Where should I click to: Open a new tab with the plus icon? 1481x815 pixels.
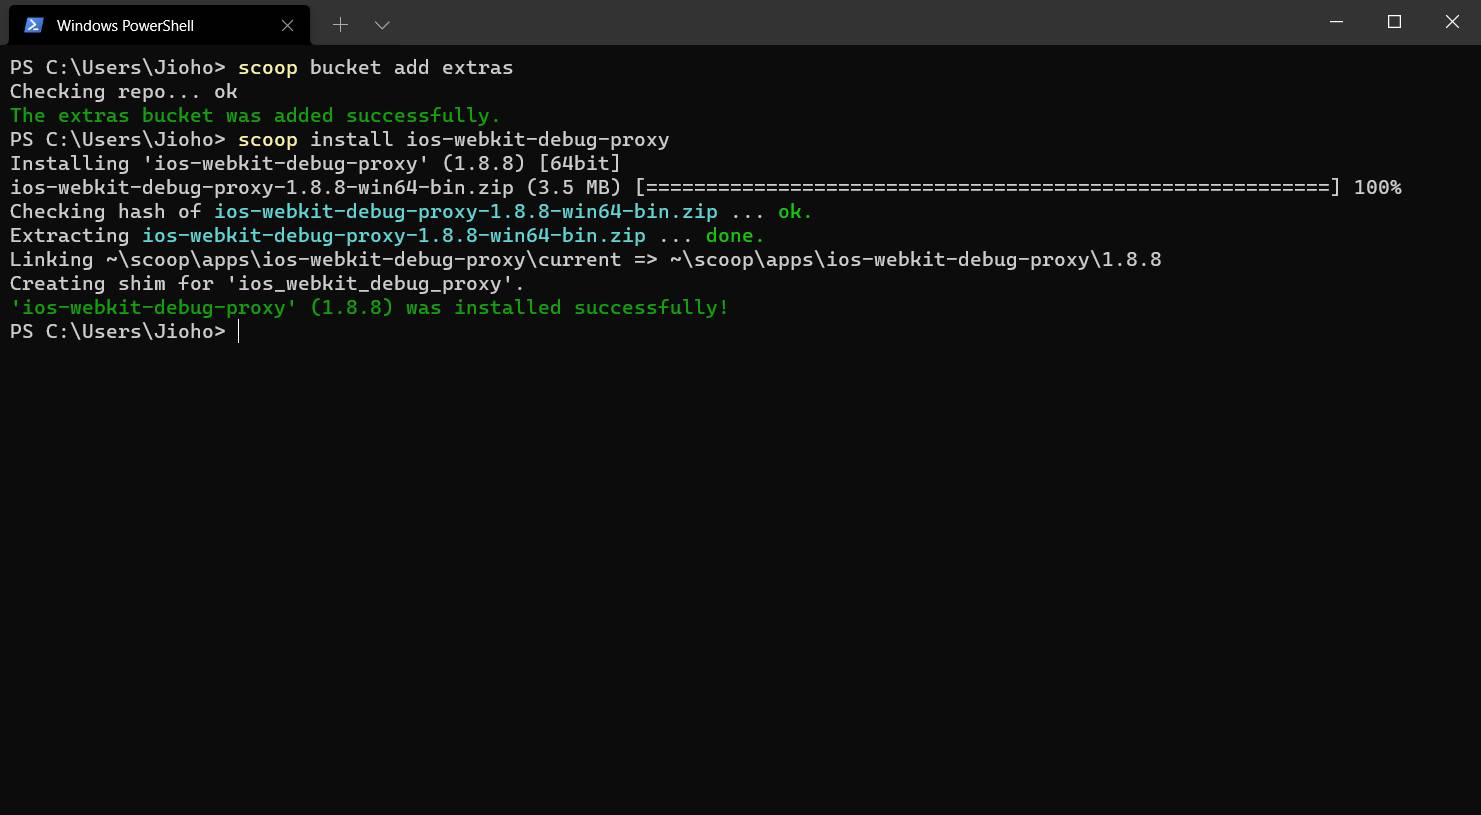340,25
